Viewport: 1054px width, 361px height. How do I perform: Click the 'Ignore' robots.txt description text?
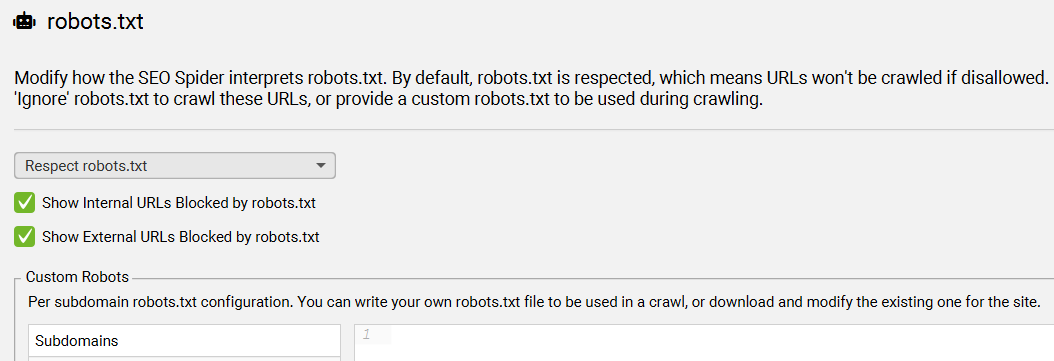click(389, 104)
